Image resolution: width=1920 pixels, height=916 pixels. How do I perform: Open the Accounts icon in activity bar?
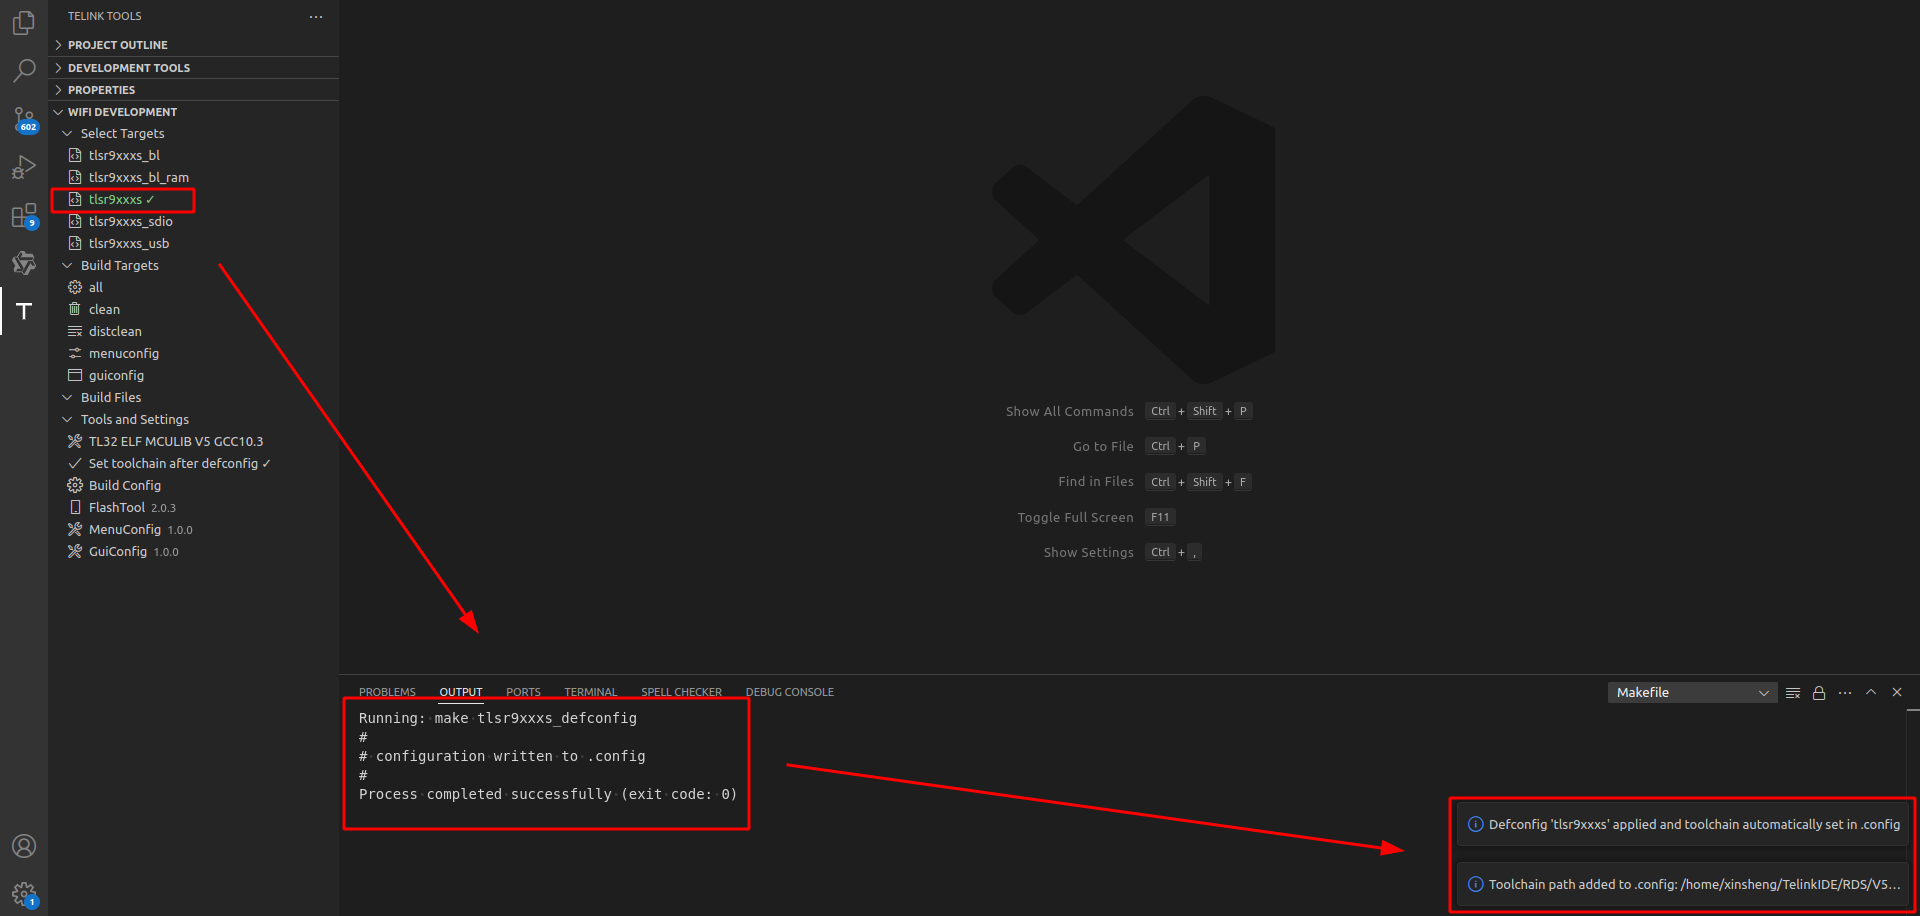point(23,845)
